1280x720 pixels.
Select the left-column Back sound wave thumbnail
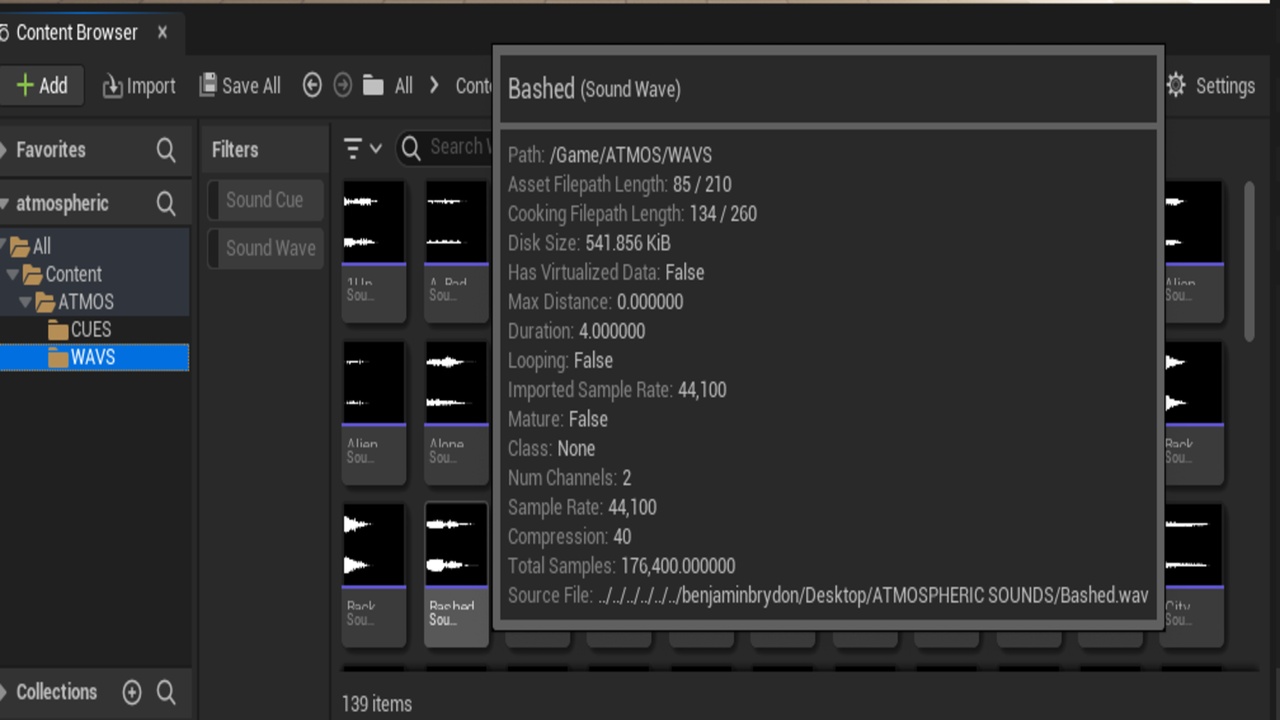pos(374,575)
